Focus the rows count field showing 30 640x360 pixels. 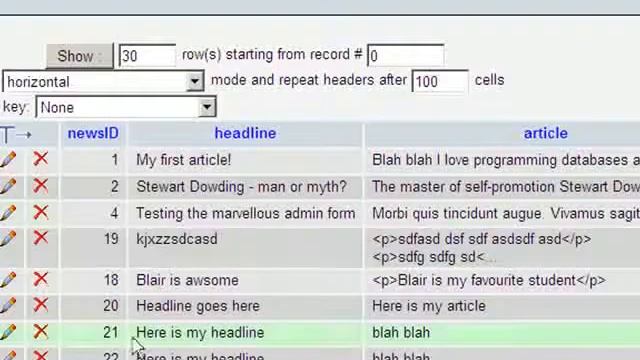point(147,56)
